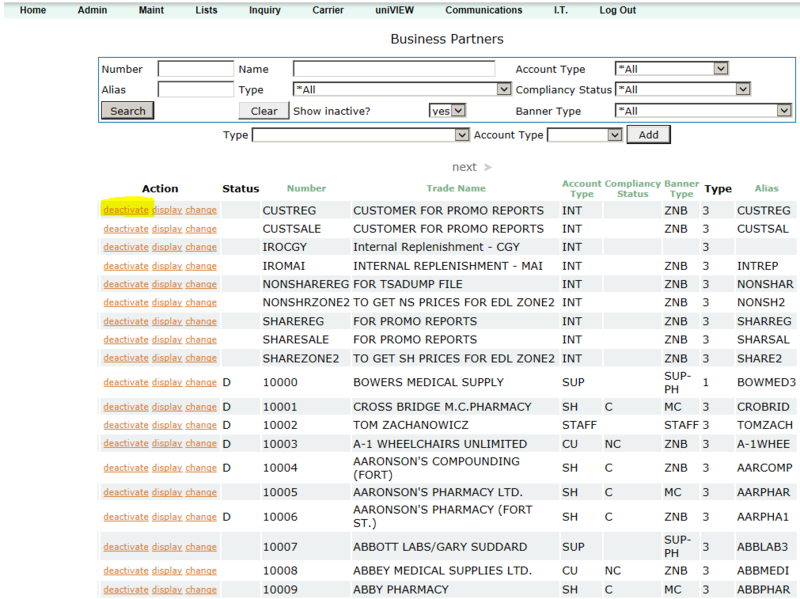
Task: Sort by the Alias column header
Action: click(766, 188)
